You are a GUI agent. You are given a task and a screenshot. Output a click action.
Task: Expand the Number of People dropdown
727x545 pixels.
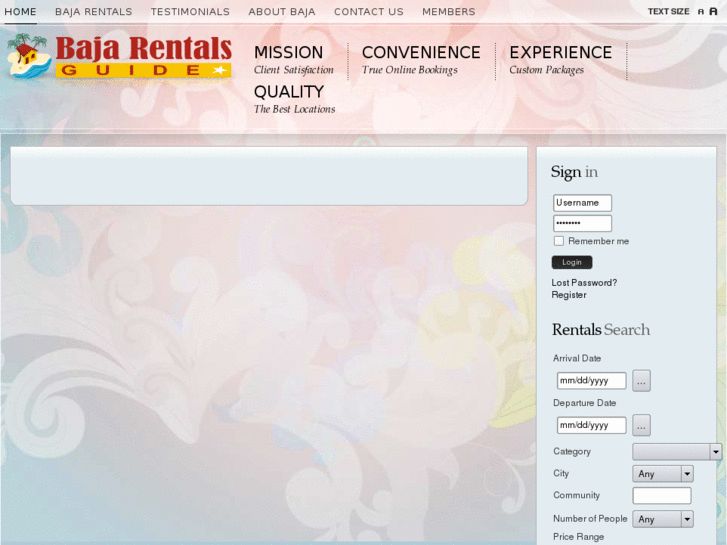coord(663,519)
